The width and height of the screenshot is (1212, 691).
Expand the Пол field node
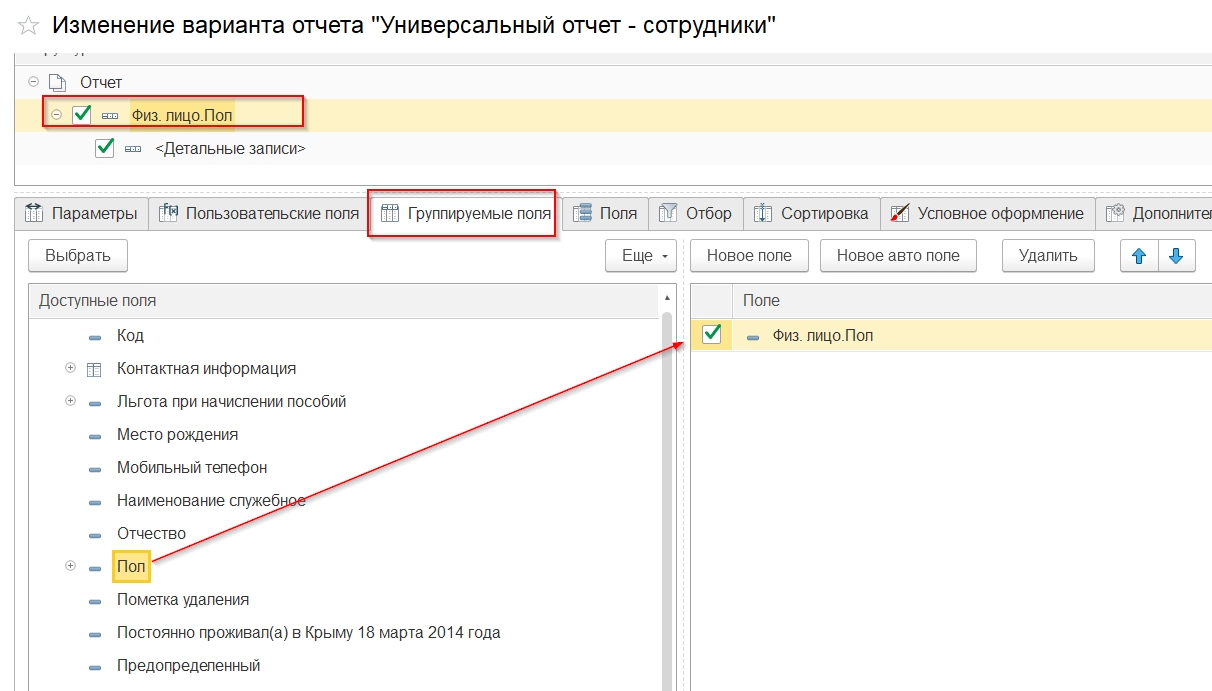click(70, 566)
